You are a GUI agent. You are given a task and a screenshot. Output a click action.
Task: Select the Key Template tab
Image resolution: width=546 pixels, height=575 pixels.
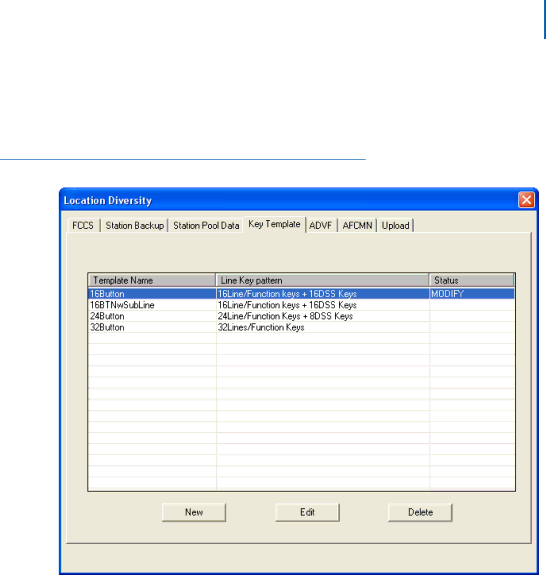click(274, 224)
